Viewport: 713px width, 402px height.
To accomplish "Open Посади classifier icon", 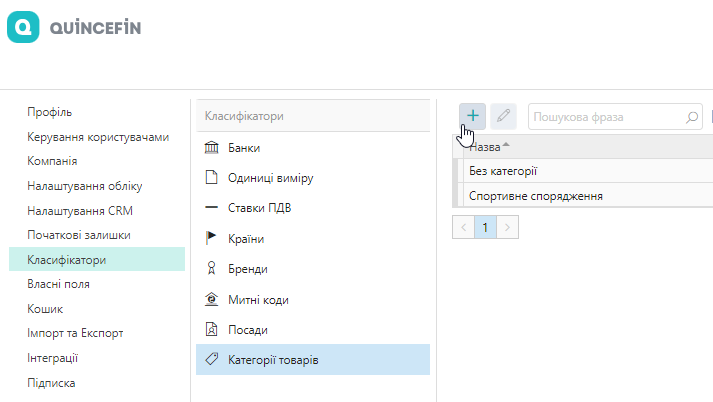I will 211,329.
